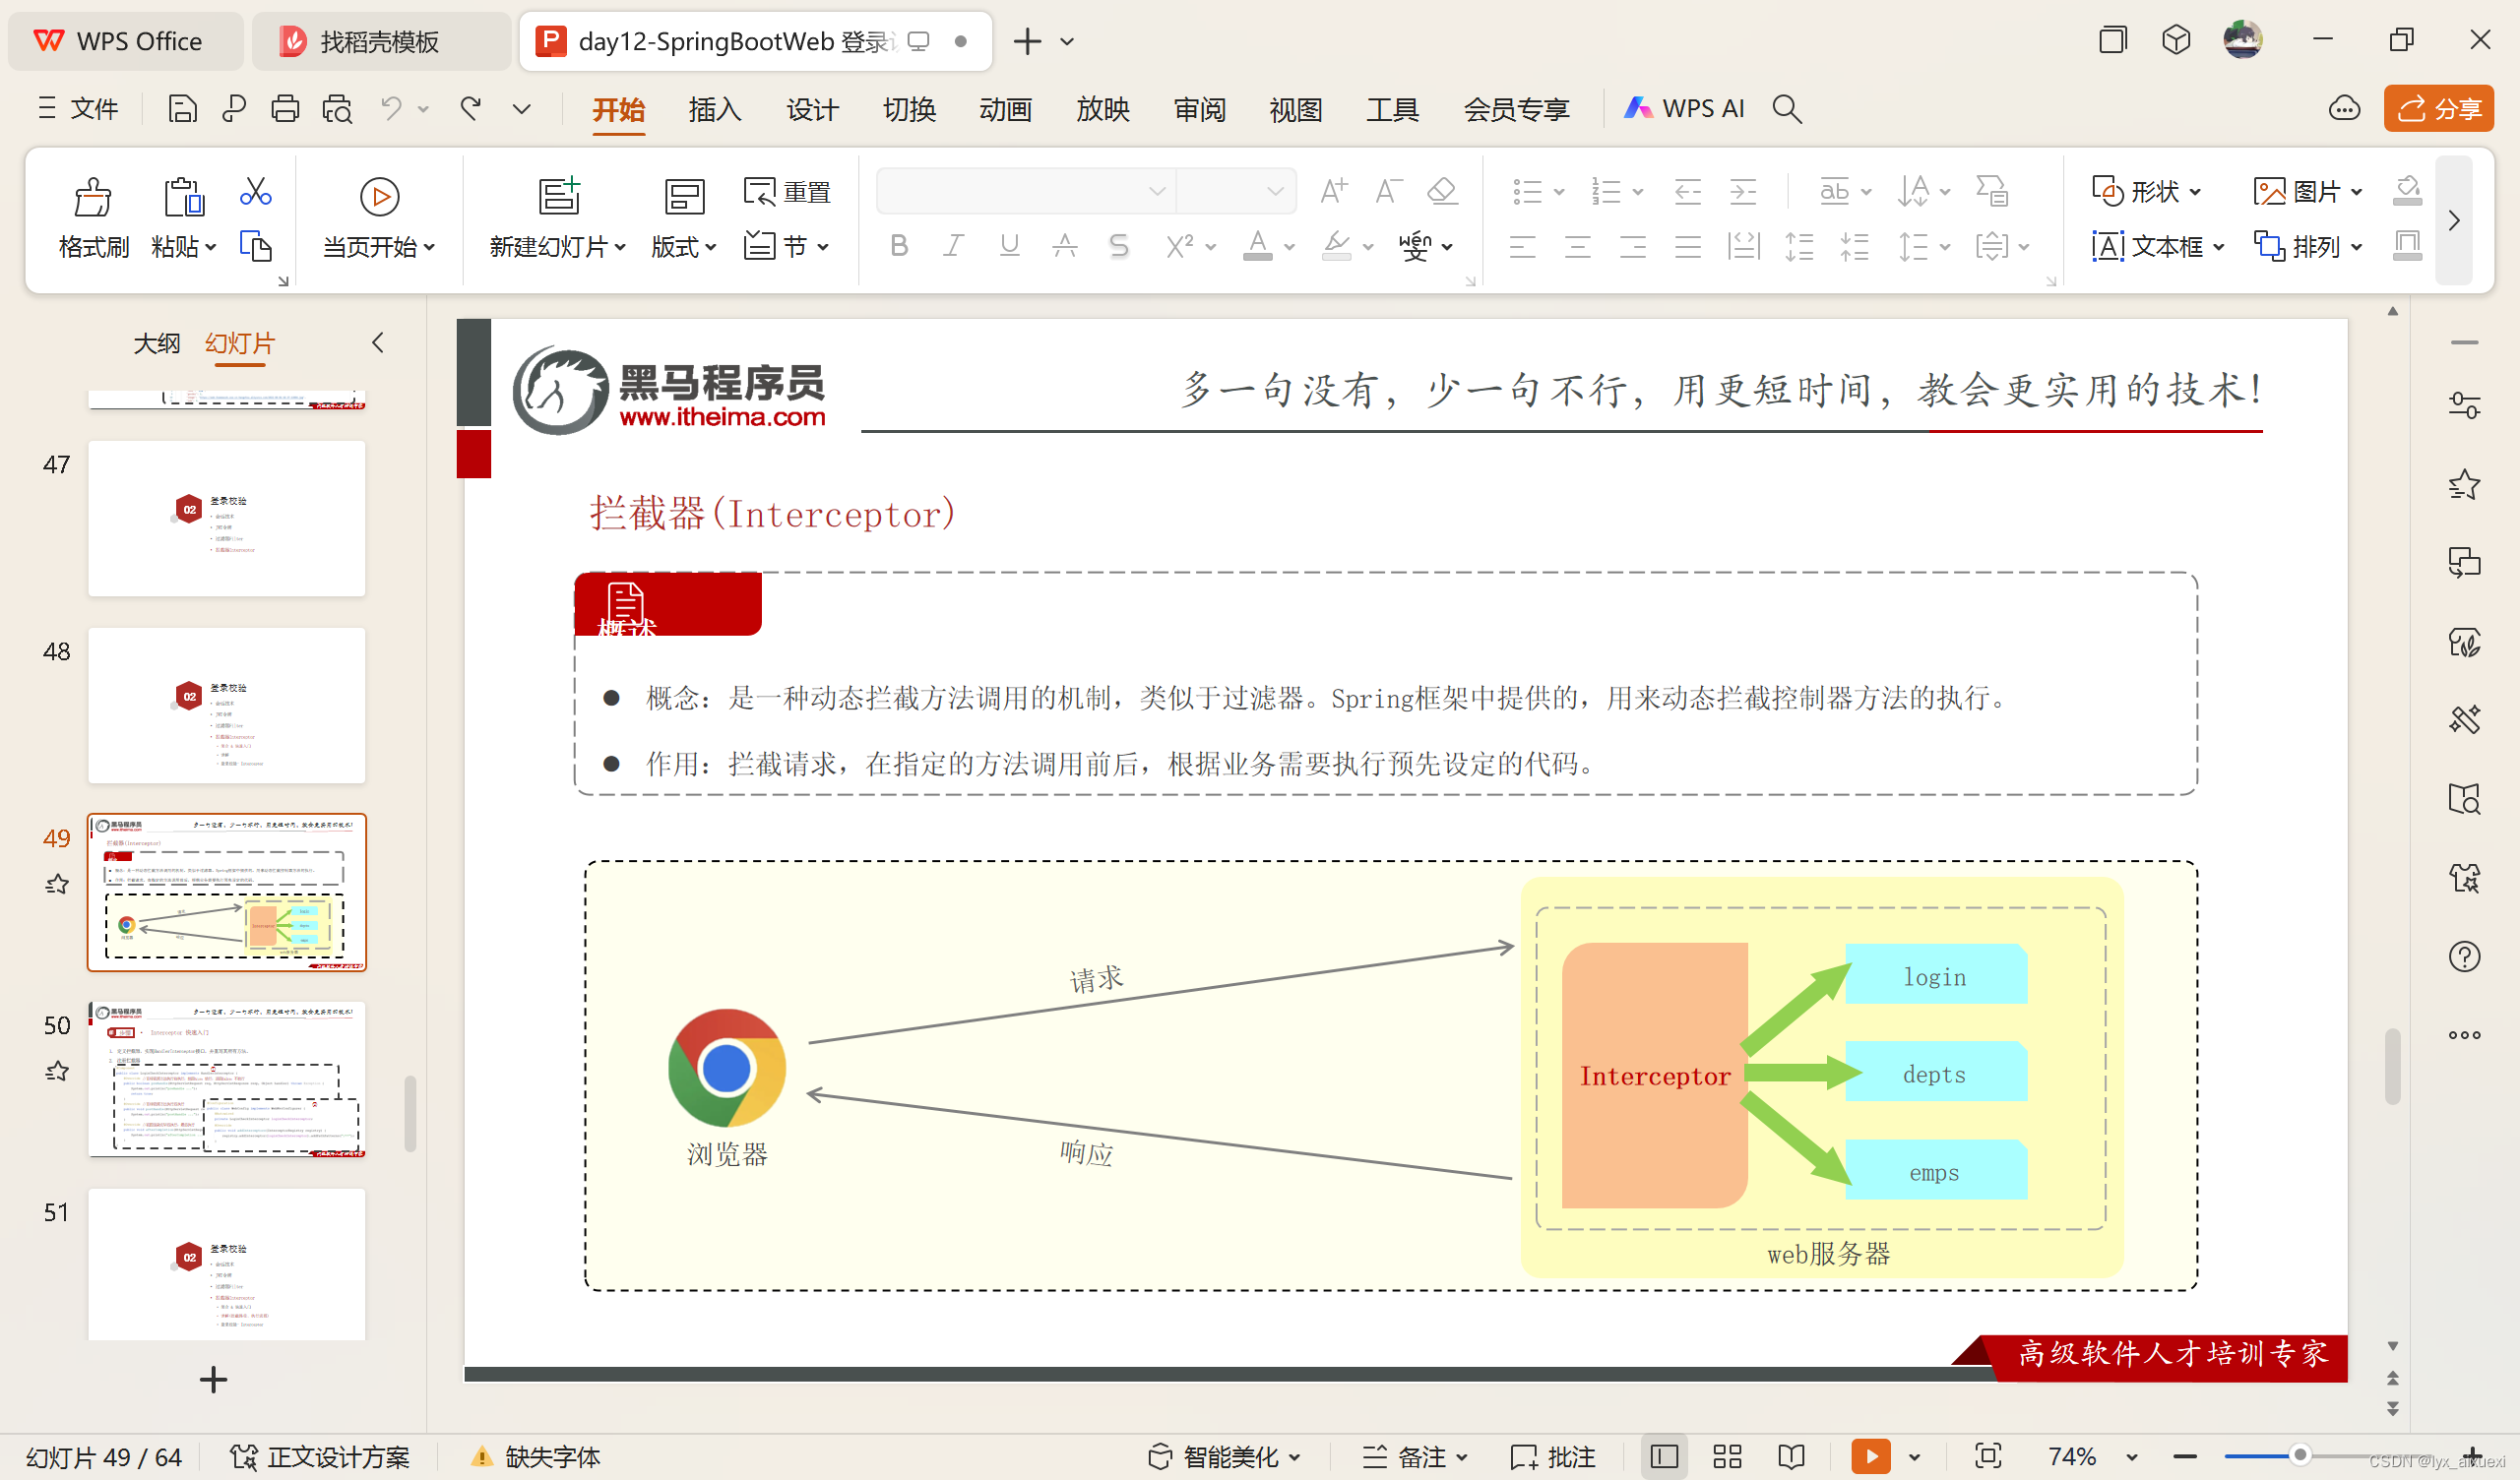The height and width of the screenshot is (1480, 2520).
Task: Toggle bold formatting button
Action: (x=898, y=245)
